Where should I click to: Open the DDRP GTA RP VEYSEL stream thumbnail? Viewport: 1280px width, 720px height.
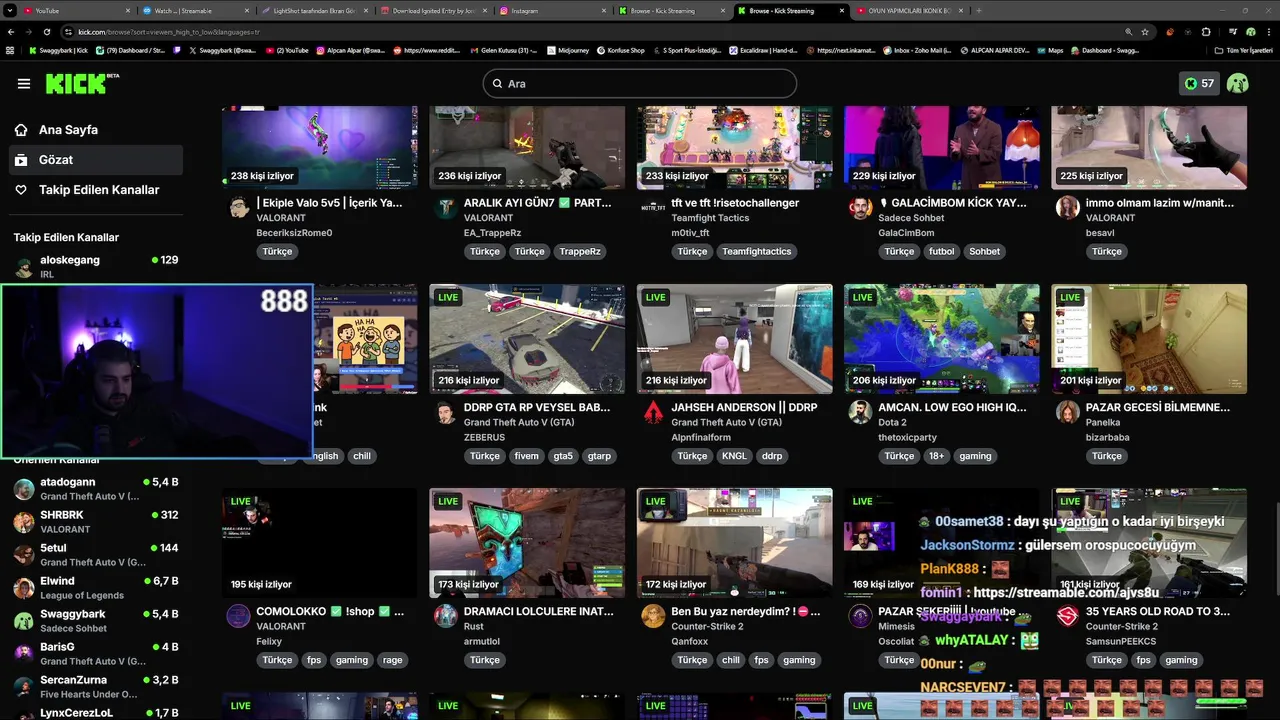click(527, 339)
